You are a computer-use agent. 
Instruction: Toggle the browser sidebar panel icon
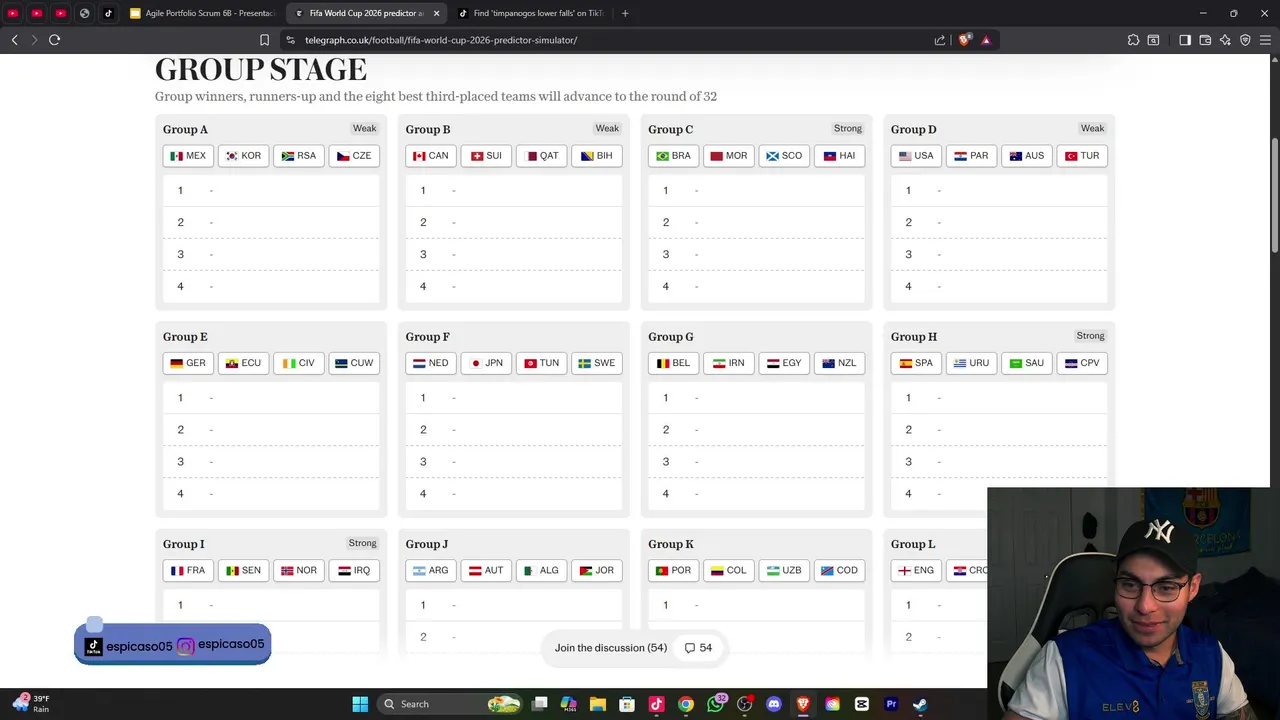(1184, 40)
